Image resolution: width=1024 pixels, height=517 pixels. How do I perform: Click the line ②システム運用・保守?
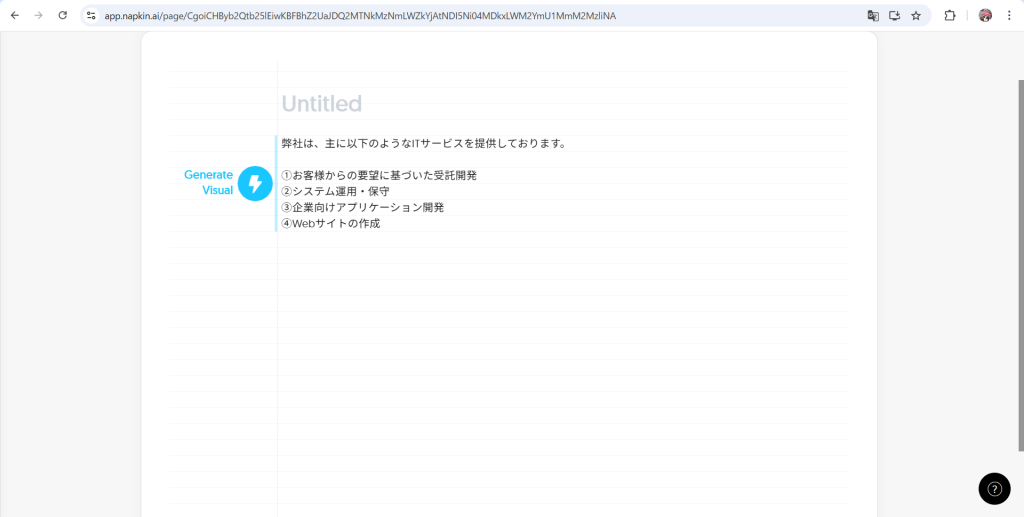(x=335, y=191)
